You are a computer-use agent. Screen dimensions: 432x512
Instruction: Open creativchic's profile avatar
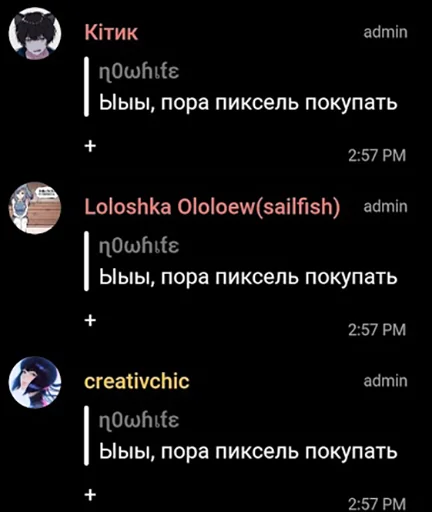(35, 382)
